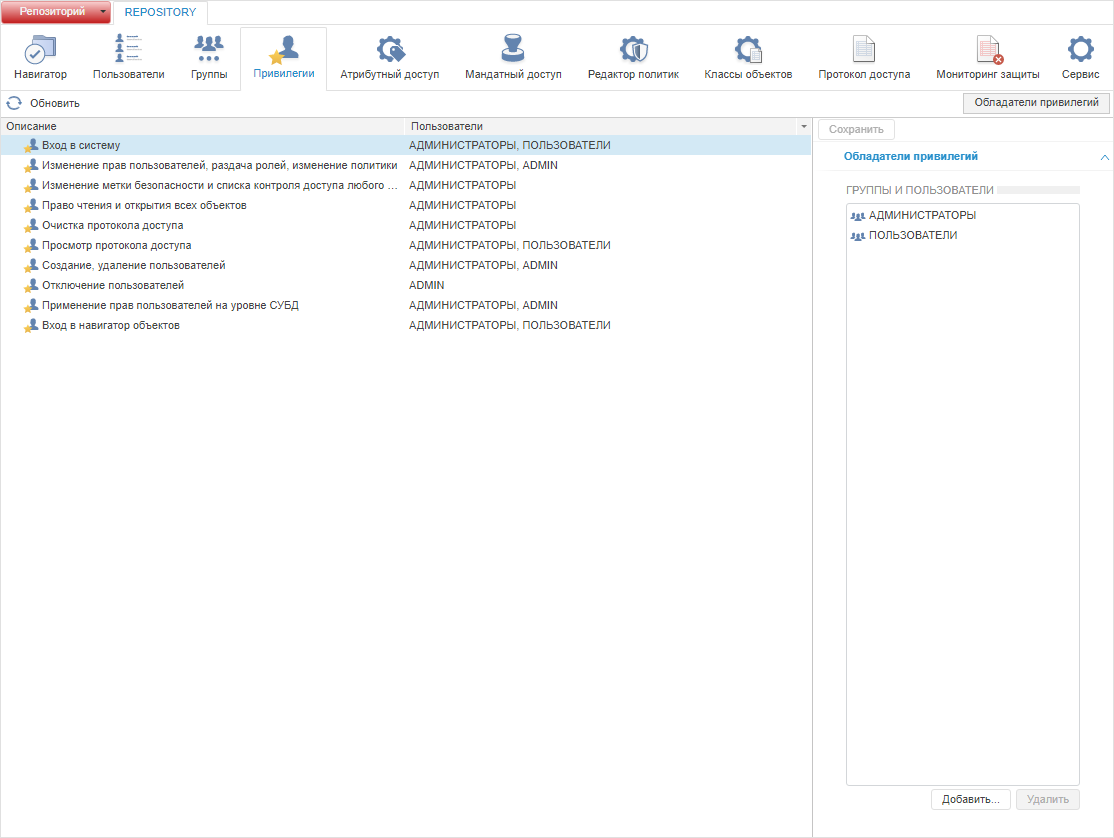
Task: Open Мандатный доступ stamp icon
Action: [513, 48]
